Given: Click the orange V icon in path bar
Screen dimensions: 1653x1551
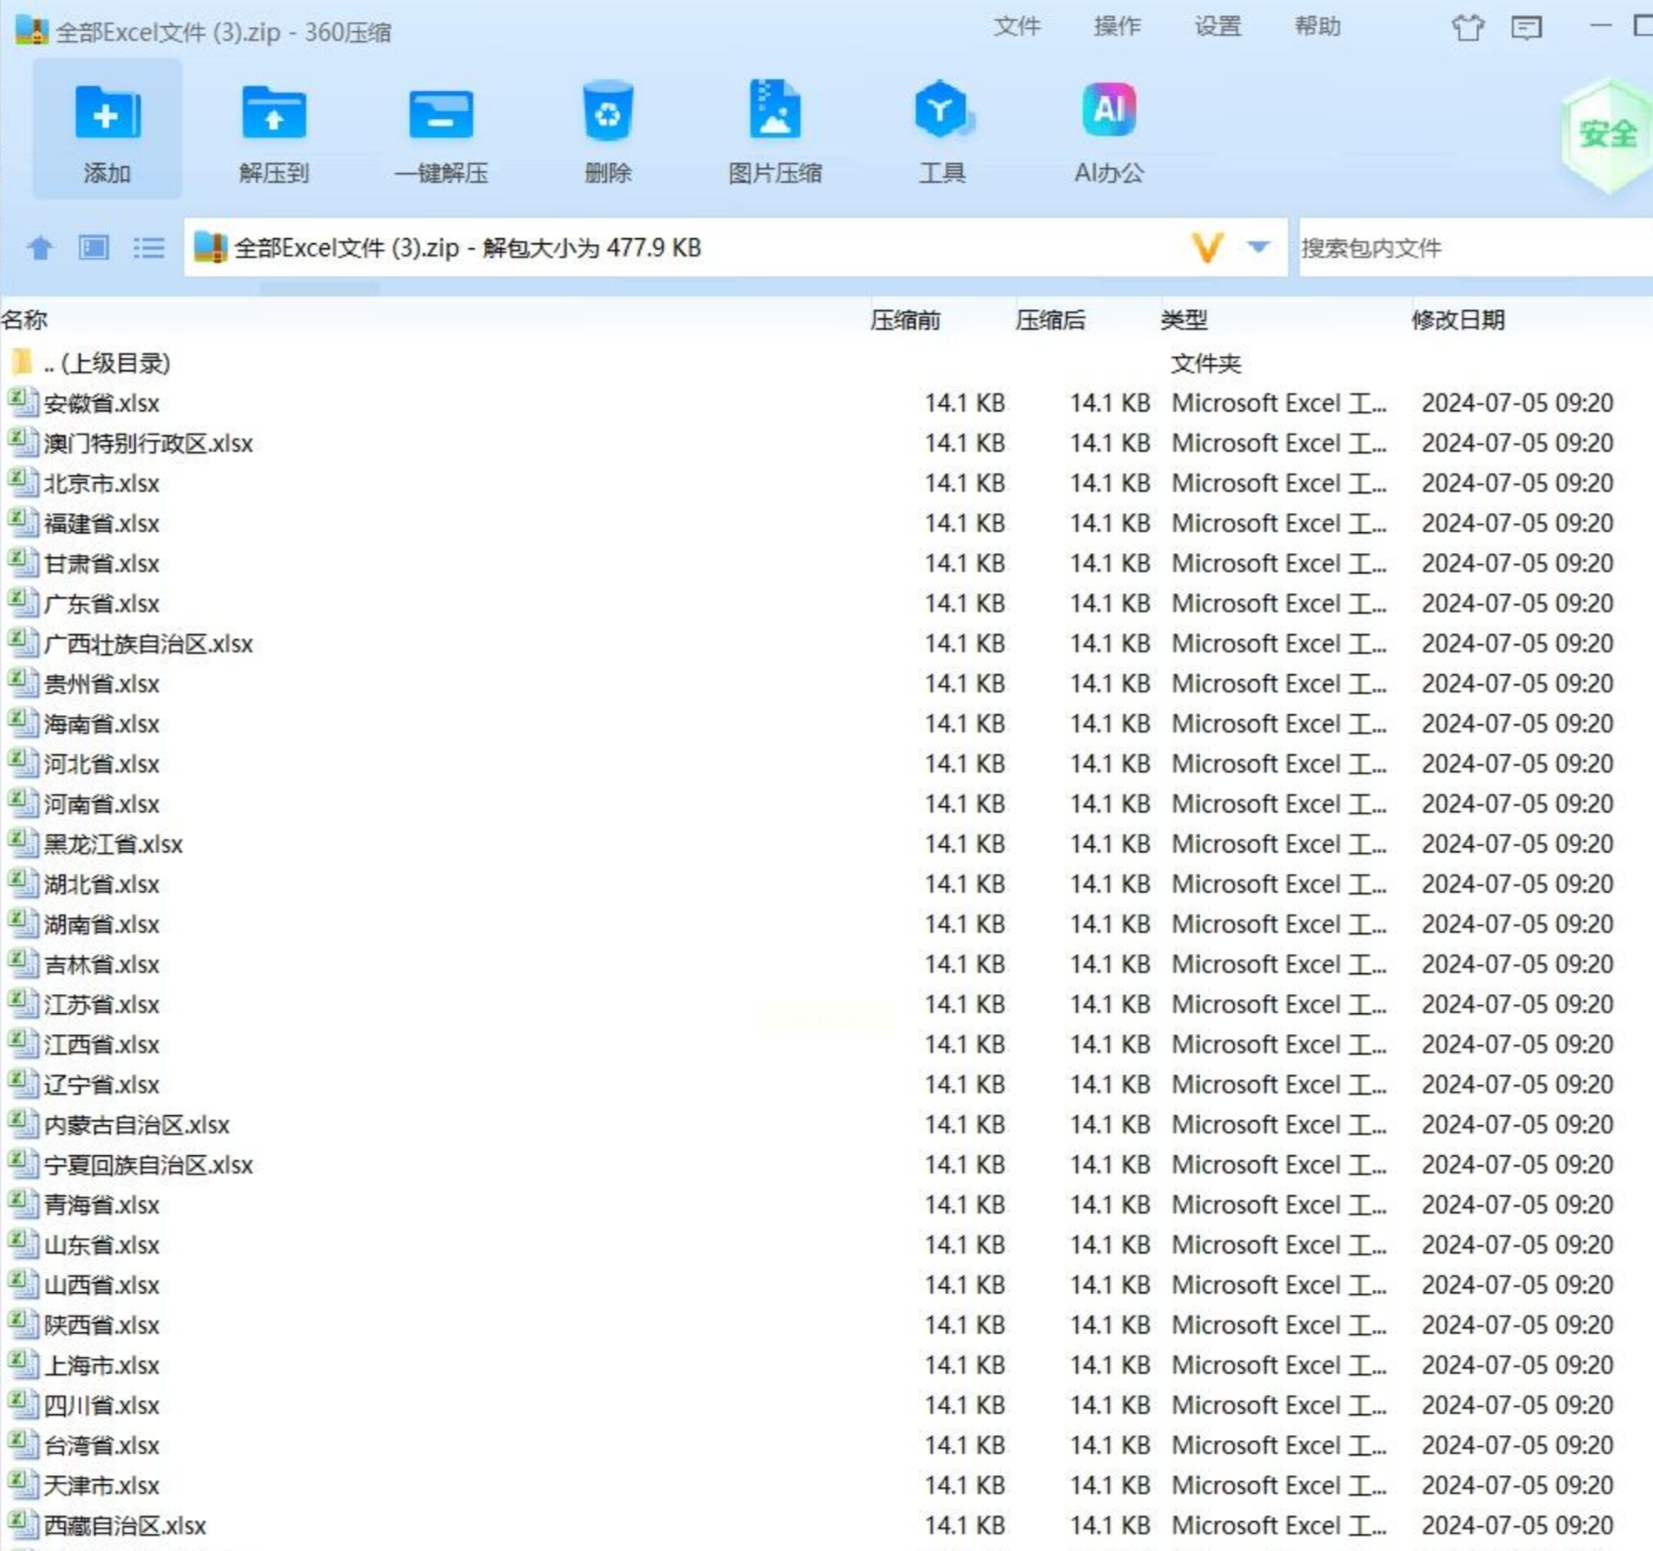Looking at the screenshot, I should click(x=1207, y=247).
